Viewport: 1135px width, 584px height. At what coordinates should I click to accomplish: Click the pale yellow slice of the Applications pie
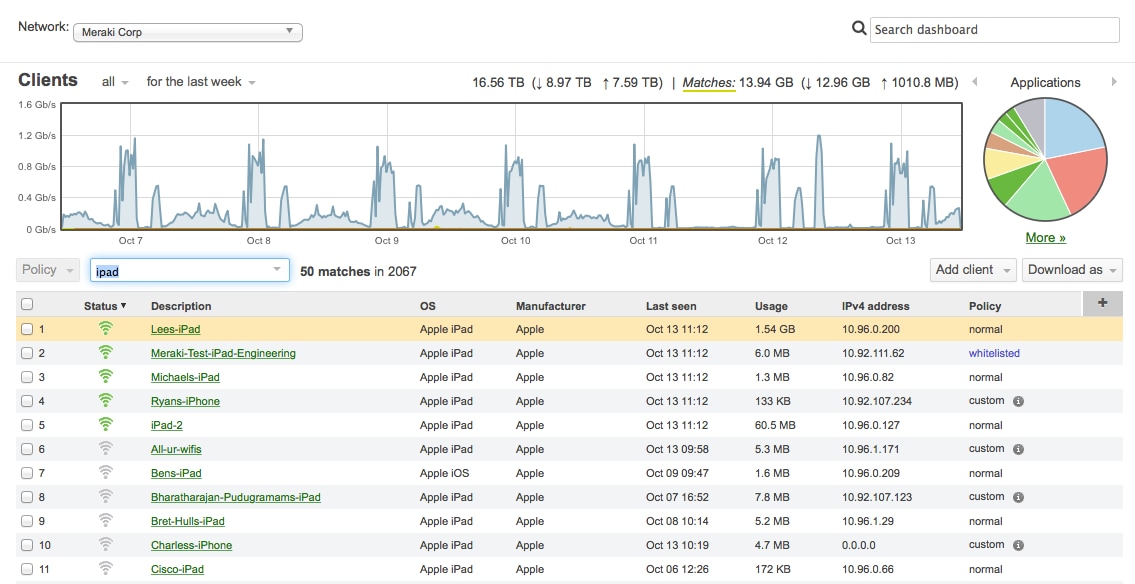pos(1002,164)
